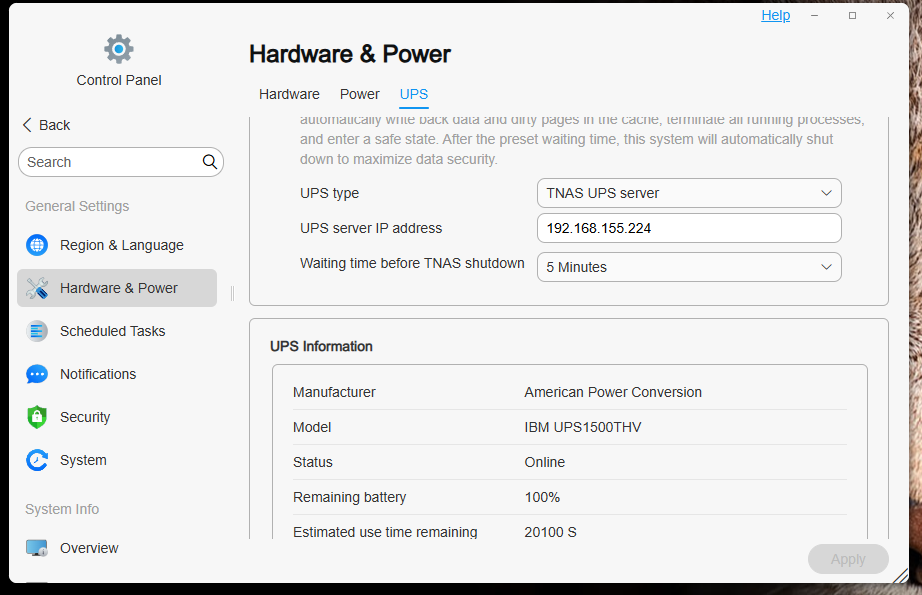Screen dimensions: 922x595
Task: Click the Control Panel gear icon
Action: tap(119, 49)
